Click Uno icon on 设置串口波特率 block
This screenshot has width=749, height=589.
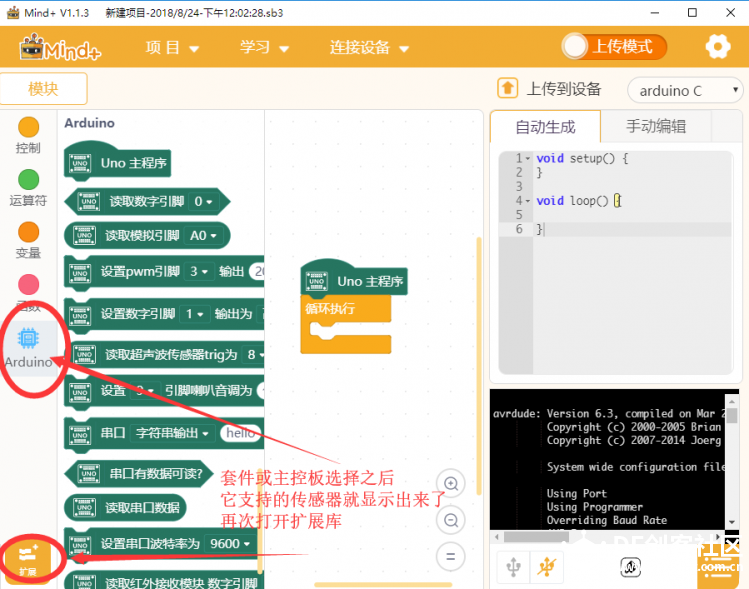tap(80, 546)
